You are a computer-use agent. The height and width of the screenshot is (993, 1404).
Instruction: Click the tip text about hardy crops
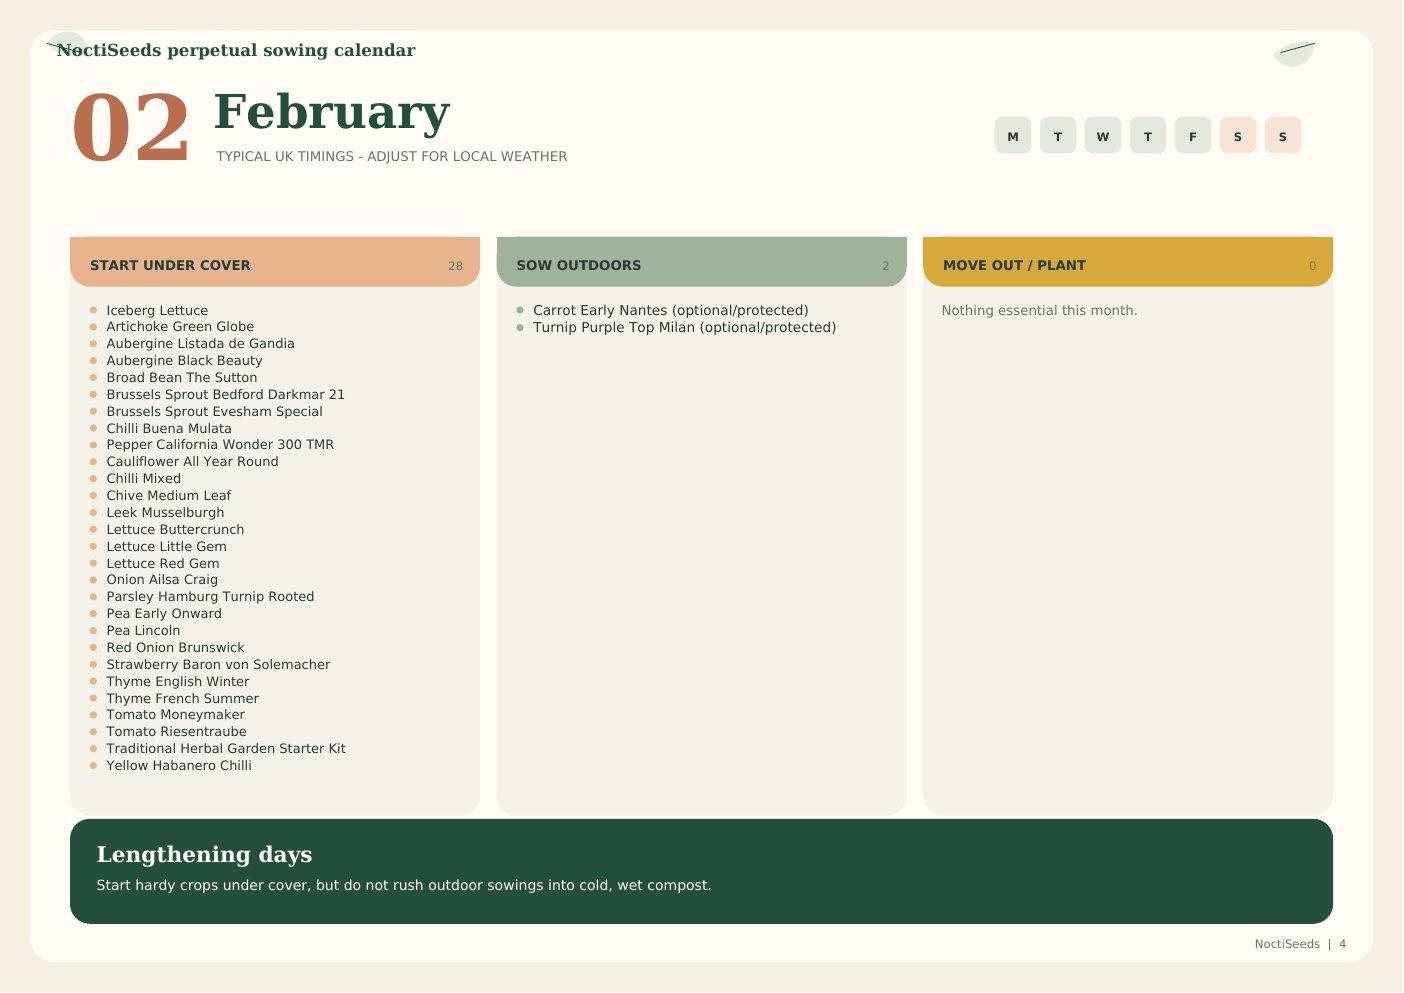tap(404, 886)
